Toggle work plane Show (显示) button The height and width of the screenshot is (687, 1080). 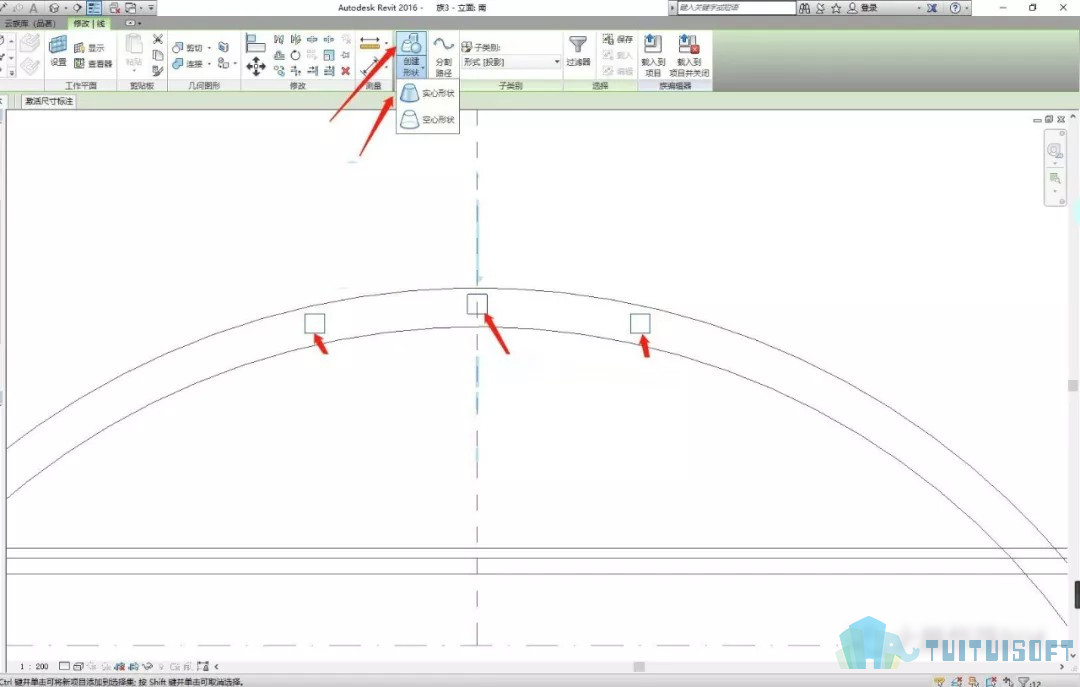point(90,48)
